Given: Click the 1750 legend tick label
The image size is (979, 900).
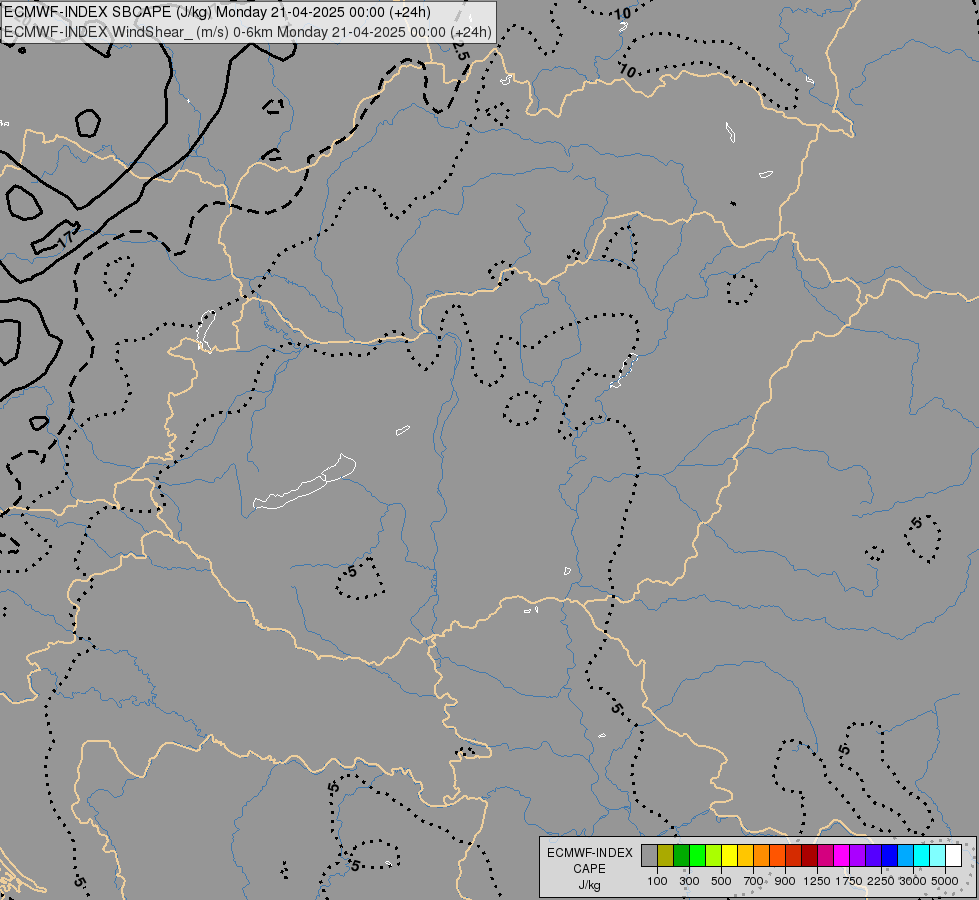Looking at the screenshot, I should click(849, 881).
